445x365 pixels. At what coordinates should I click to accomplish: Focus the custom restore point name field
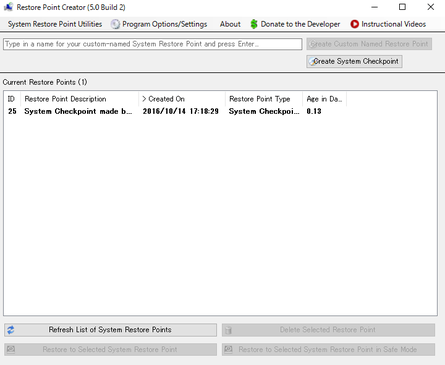click(153, 44)
